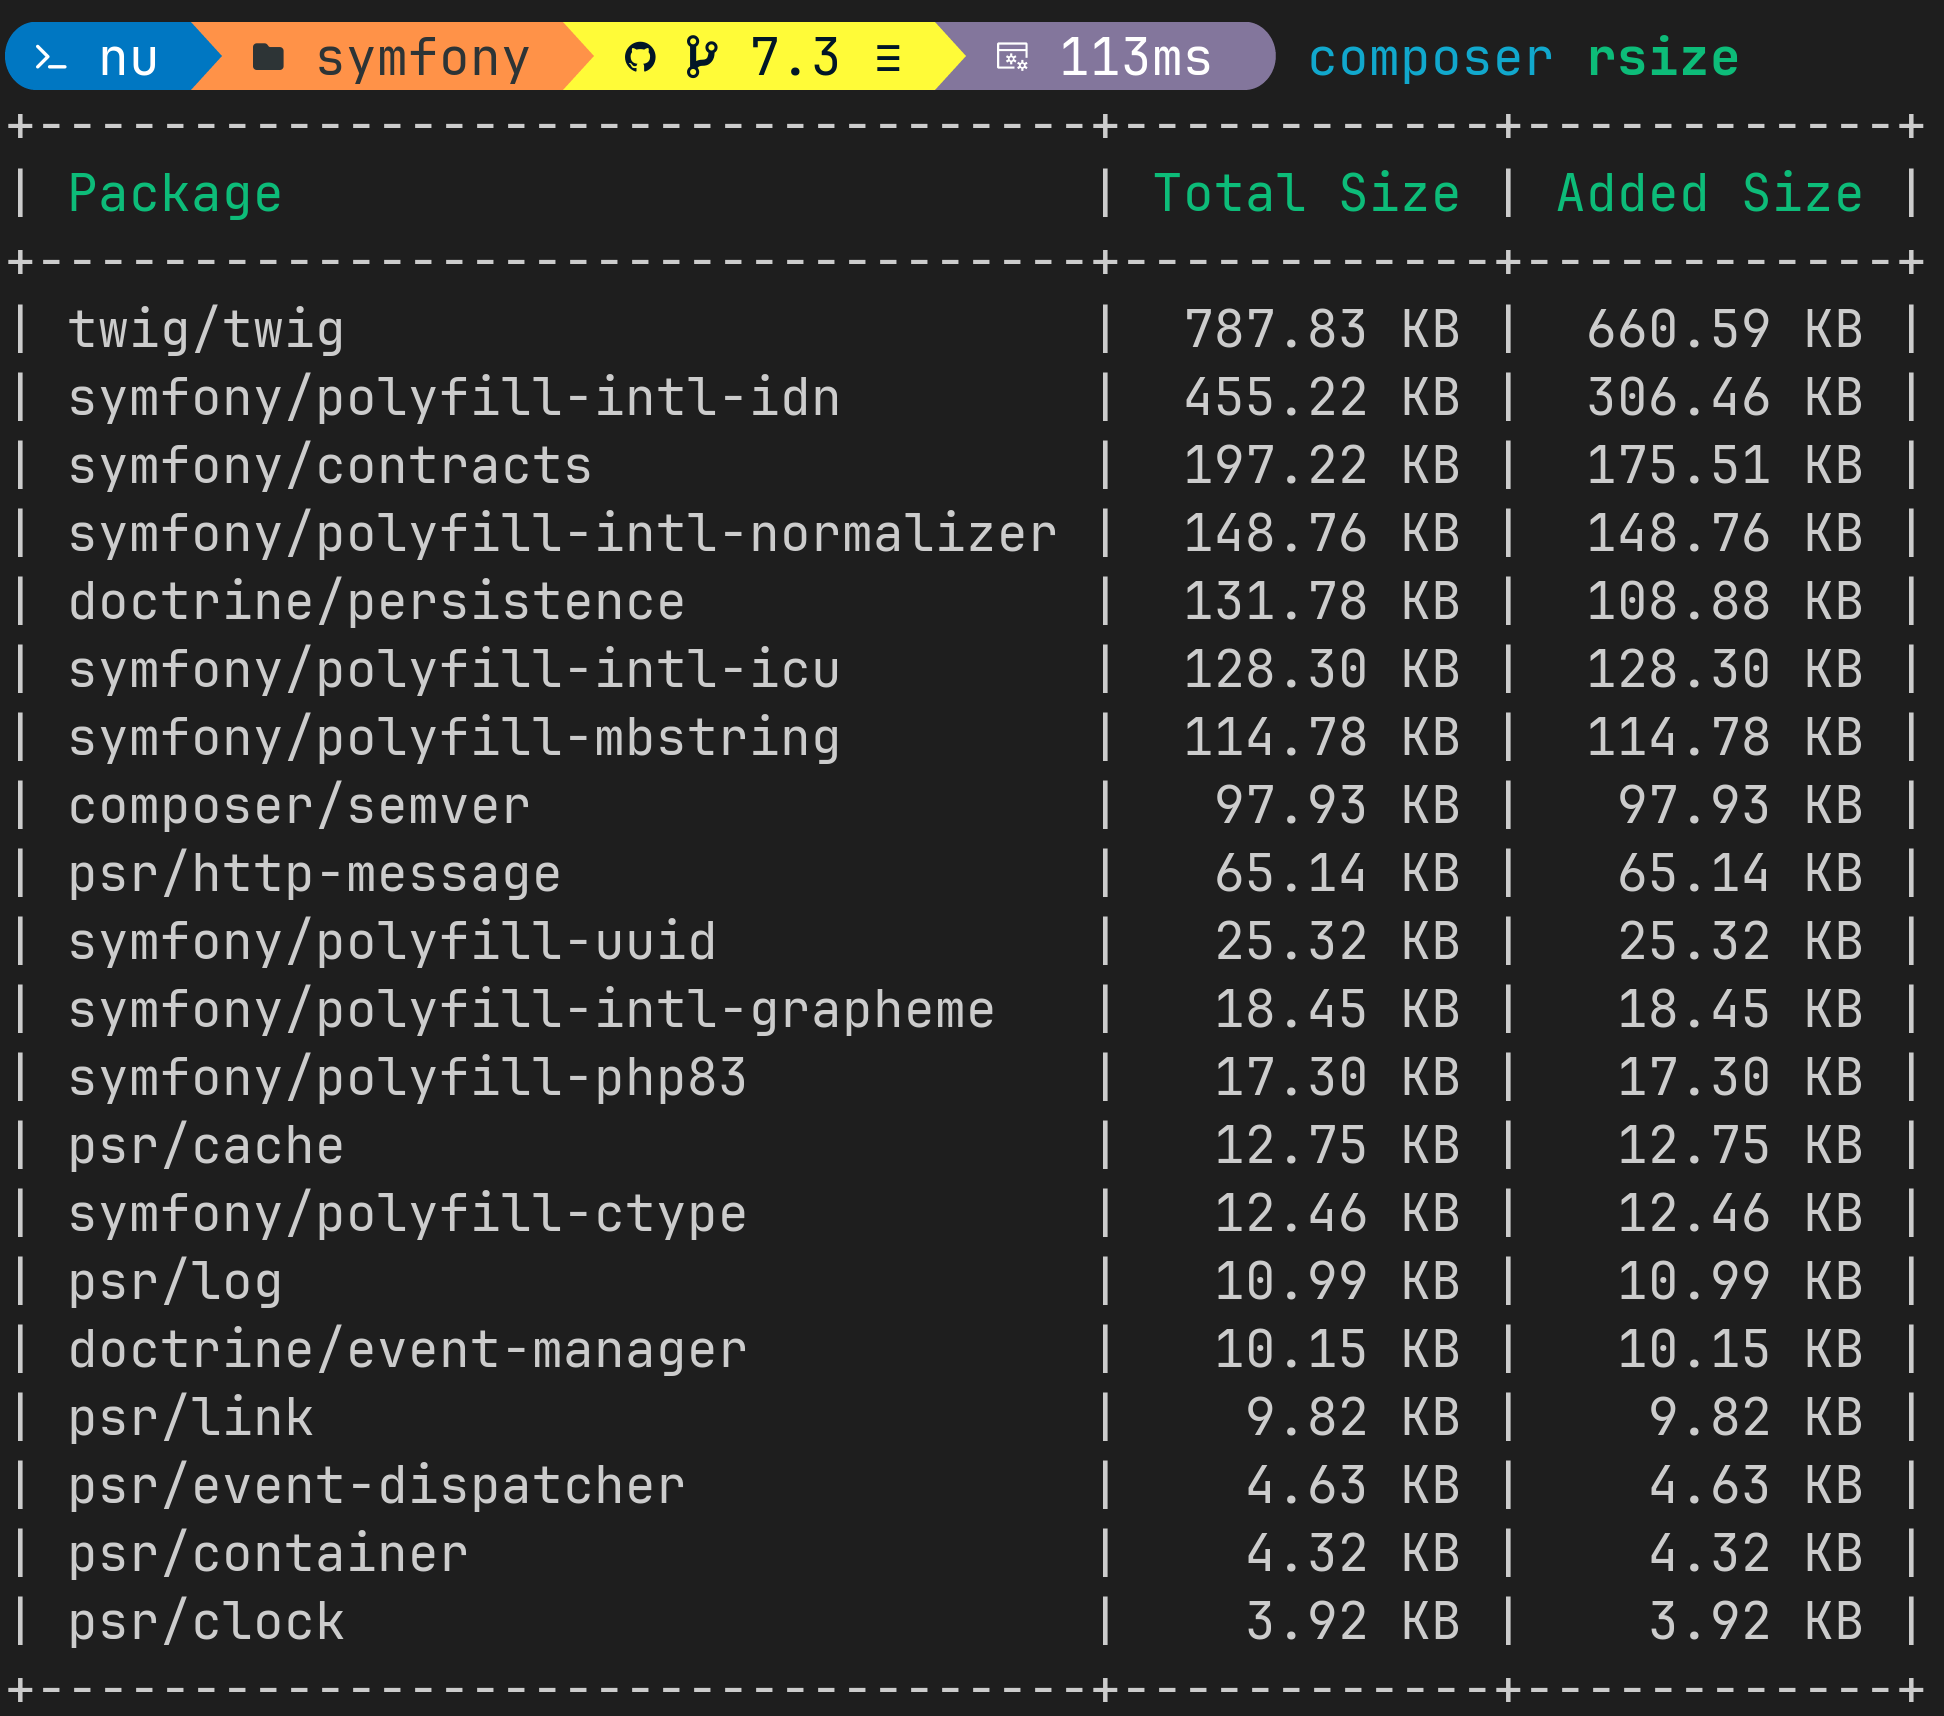Click the git branch icon before 7.3
This screenshot has width=1944, height=1716.
702,57
